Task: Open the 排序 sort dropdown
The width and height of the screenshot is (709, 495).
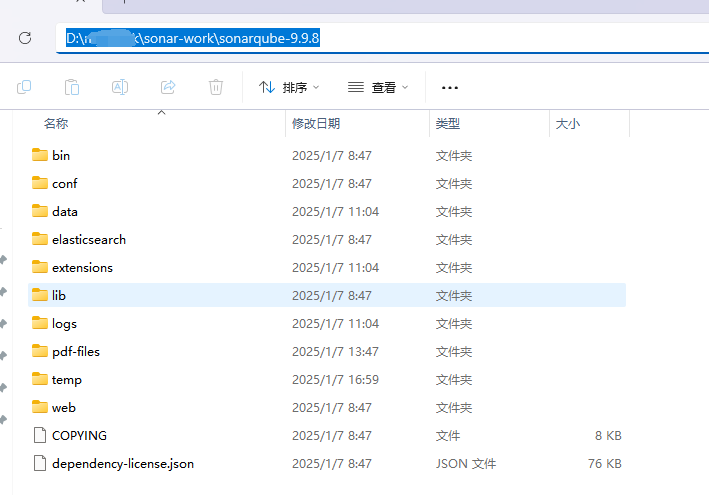Action: [x=289, y=87]
